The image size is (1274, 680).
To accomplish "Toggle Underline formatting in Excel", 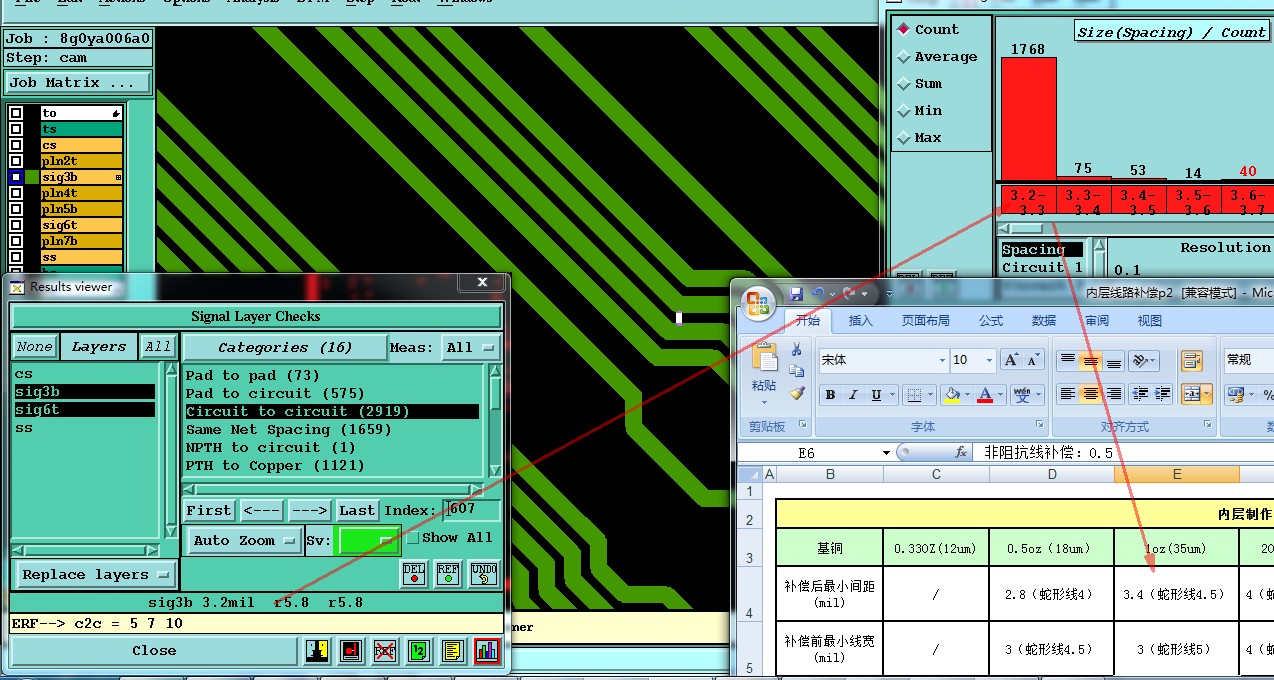I will [x=877, y=395].
